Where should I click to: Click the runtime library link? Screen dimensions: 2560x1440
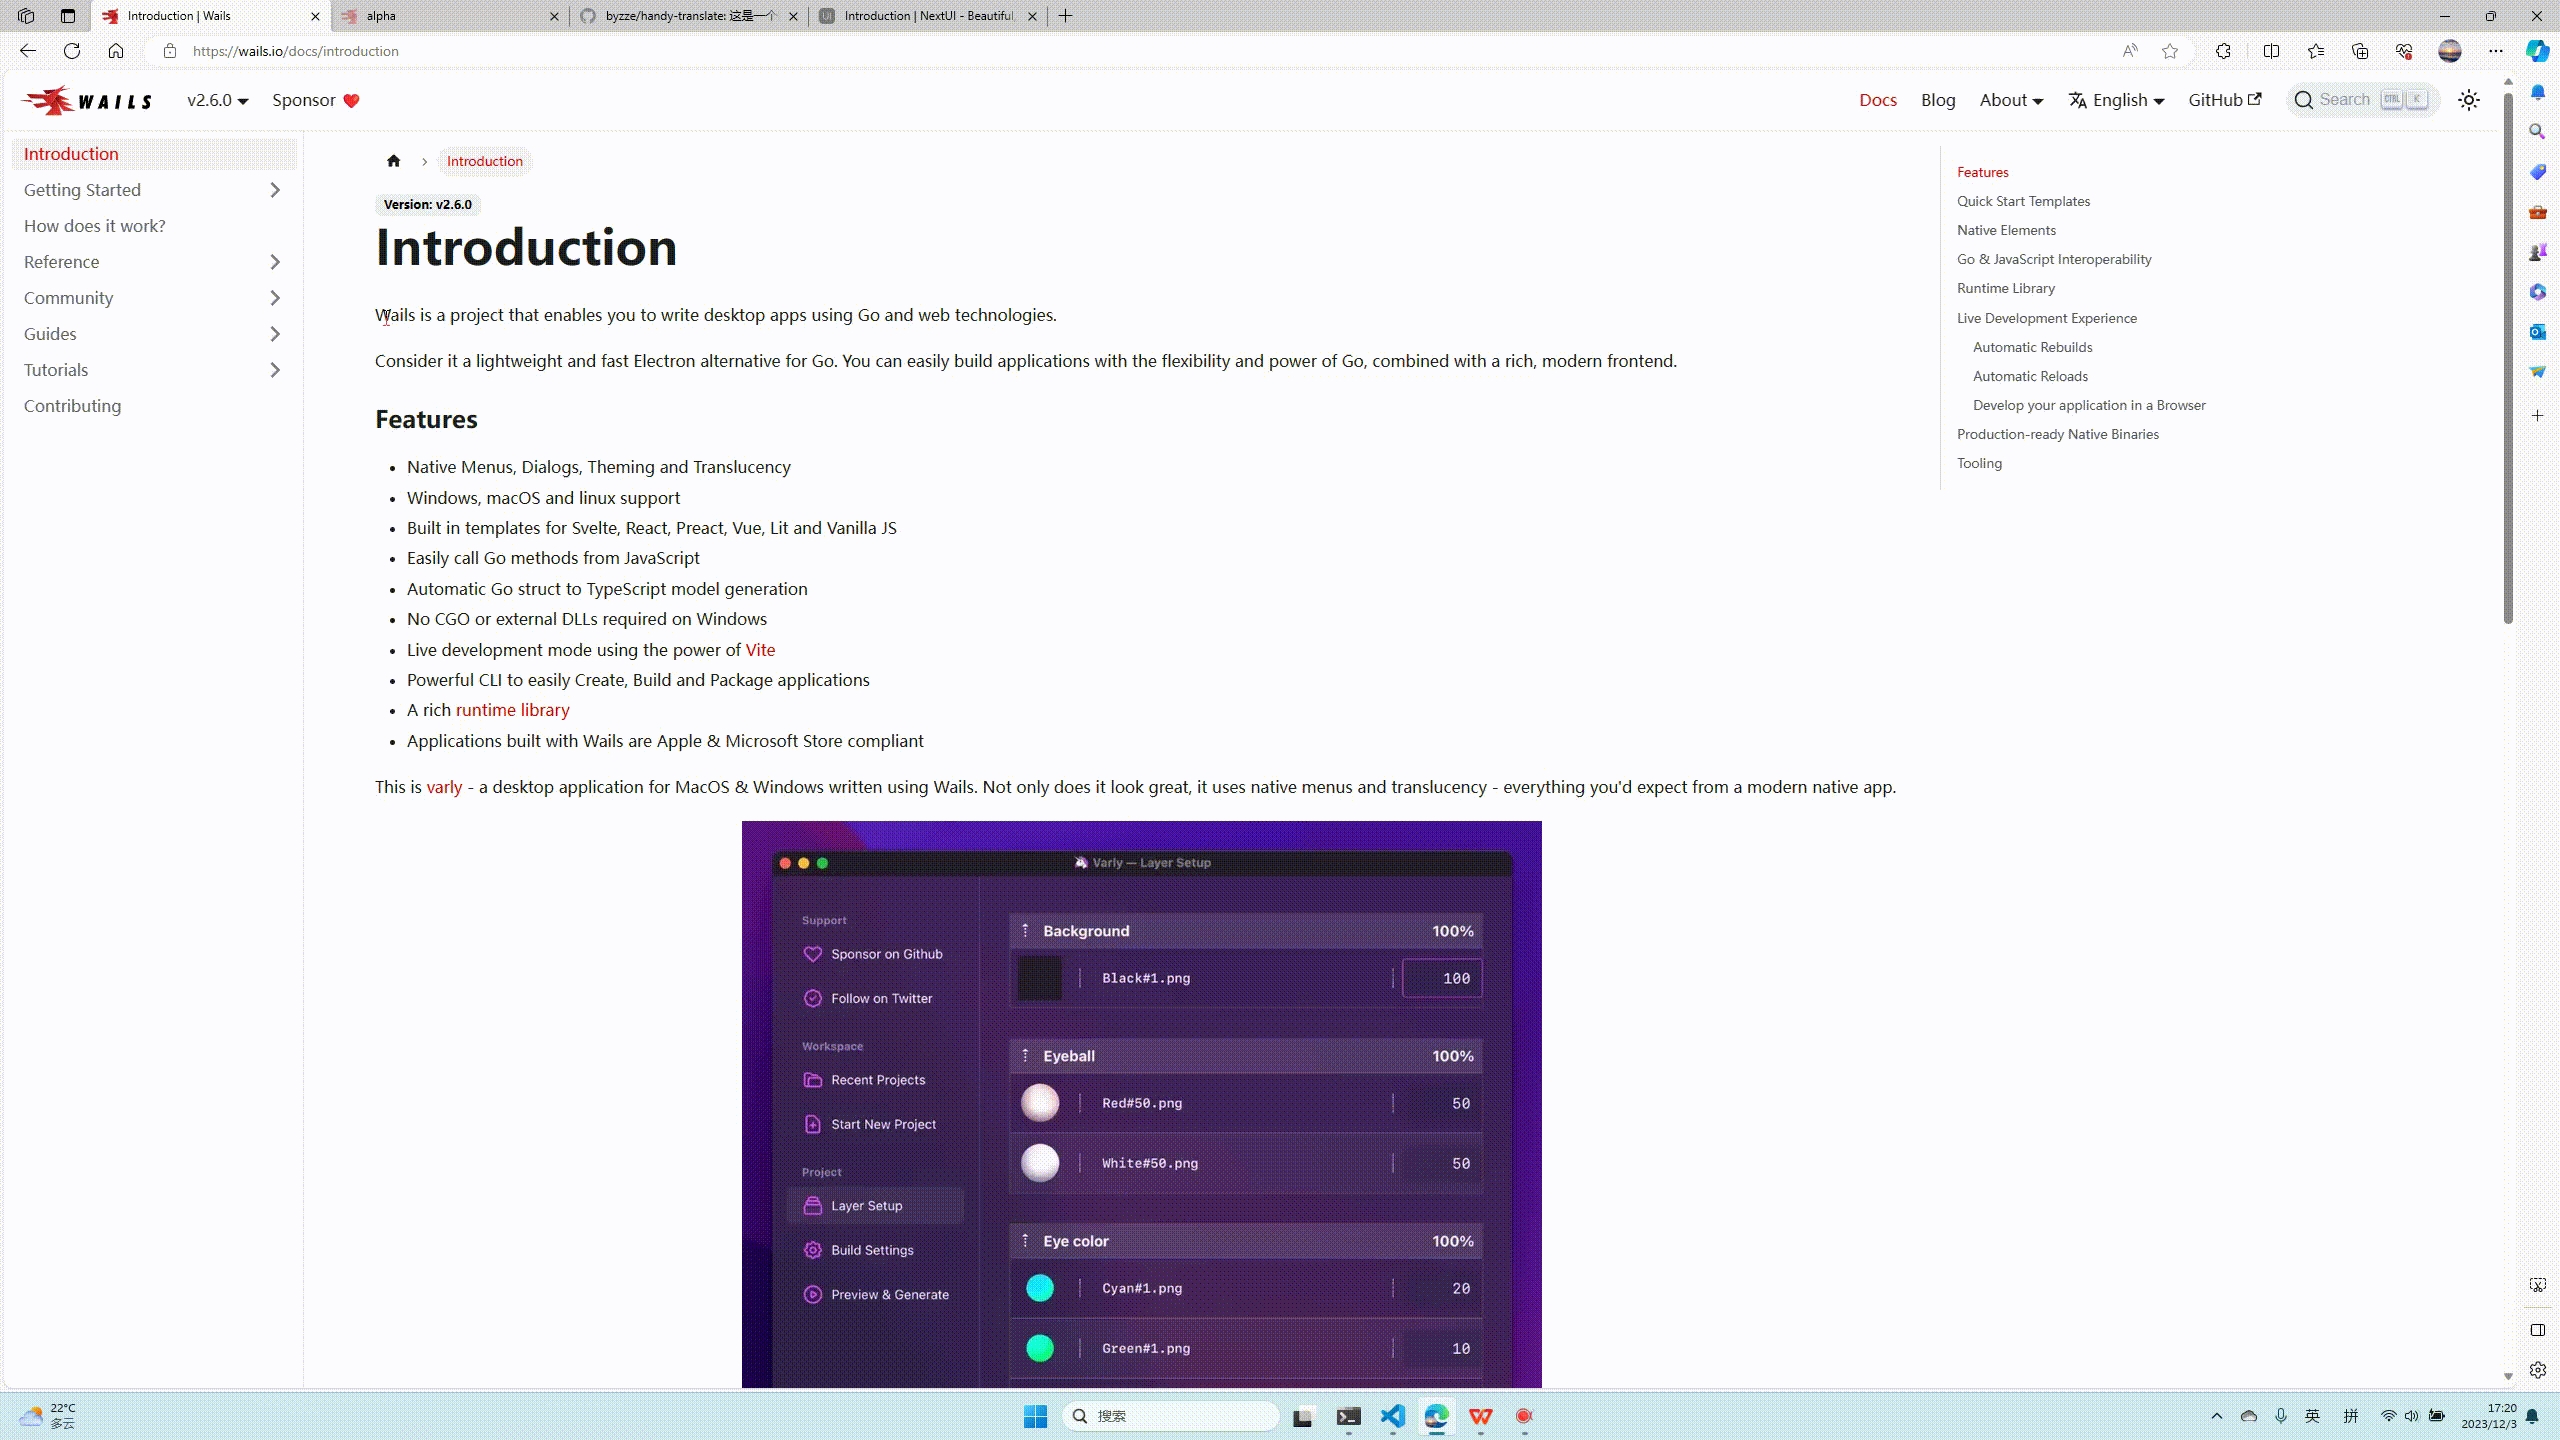[512, 710]
